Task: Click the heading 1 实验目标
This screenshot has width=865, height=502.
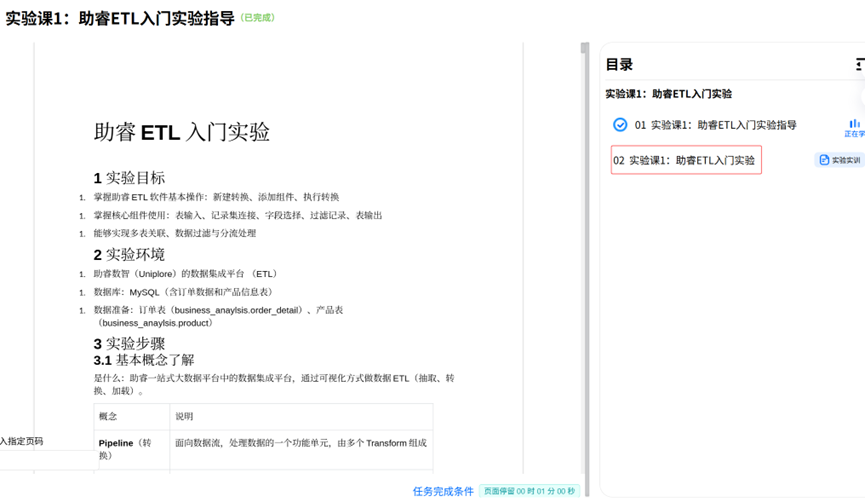Action: [x=129, y=178]
